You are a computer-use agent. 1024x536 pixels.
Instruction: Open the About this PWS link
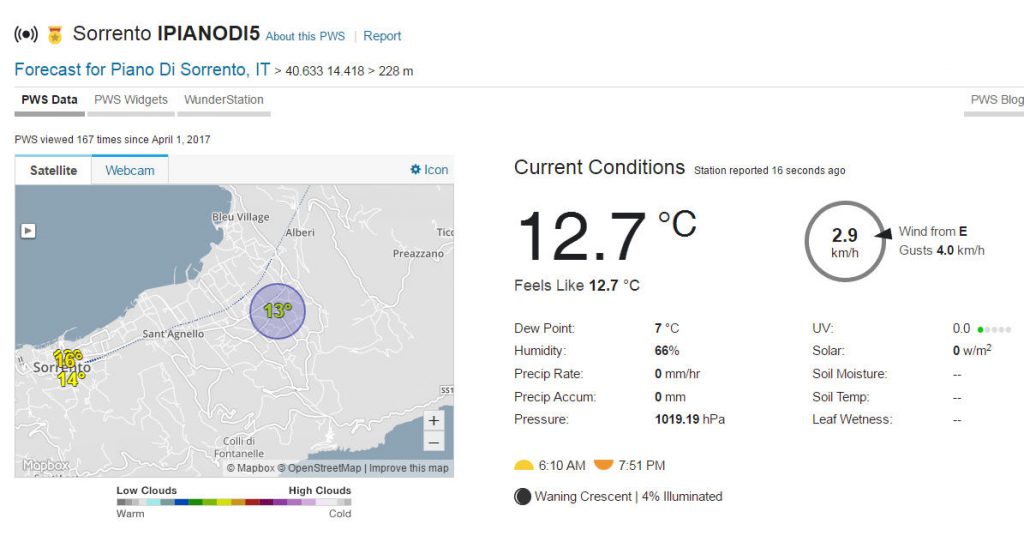[x=305, y=37]
